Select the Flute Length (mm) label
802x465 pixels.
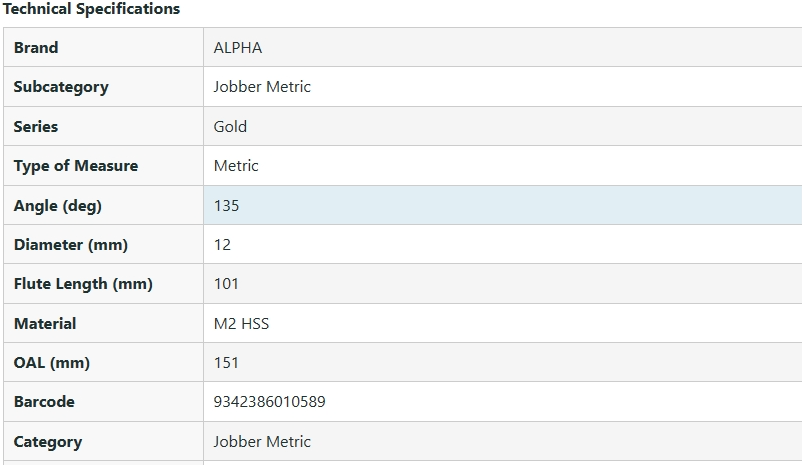click(83, 284)
